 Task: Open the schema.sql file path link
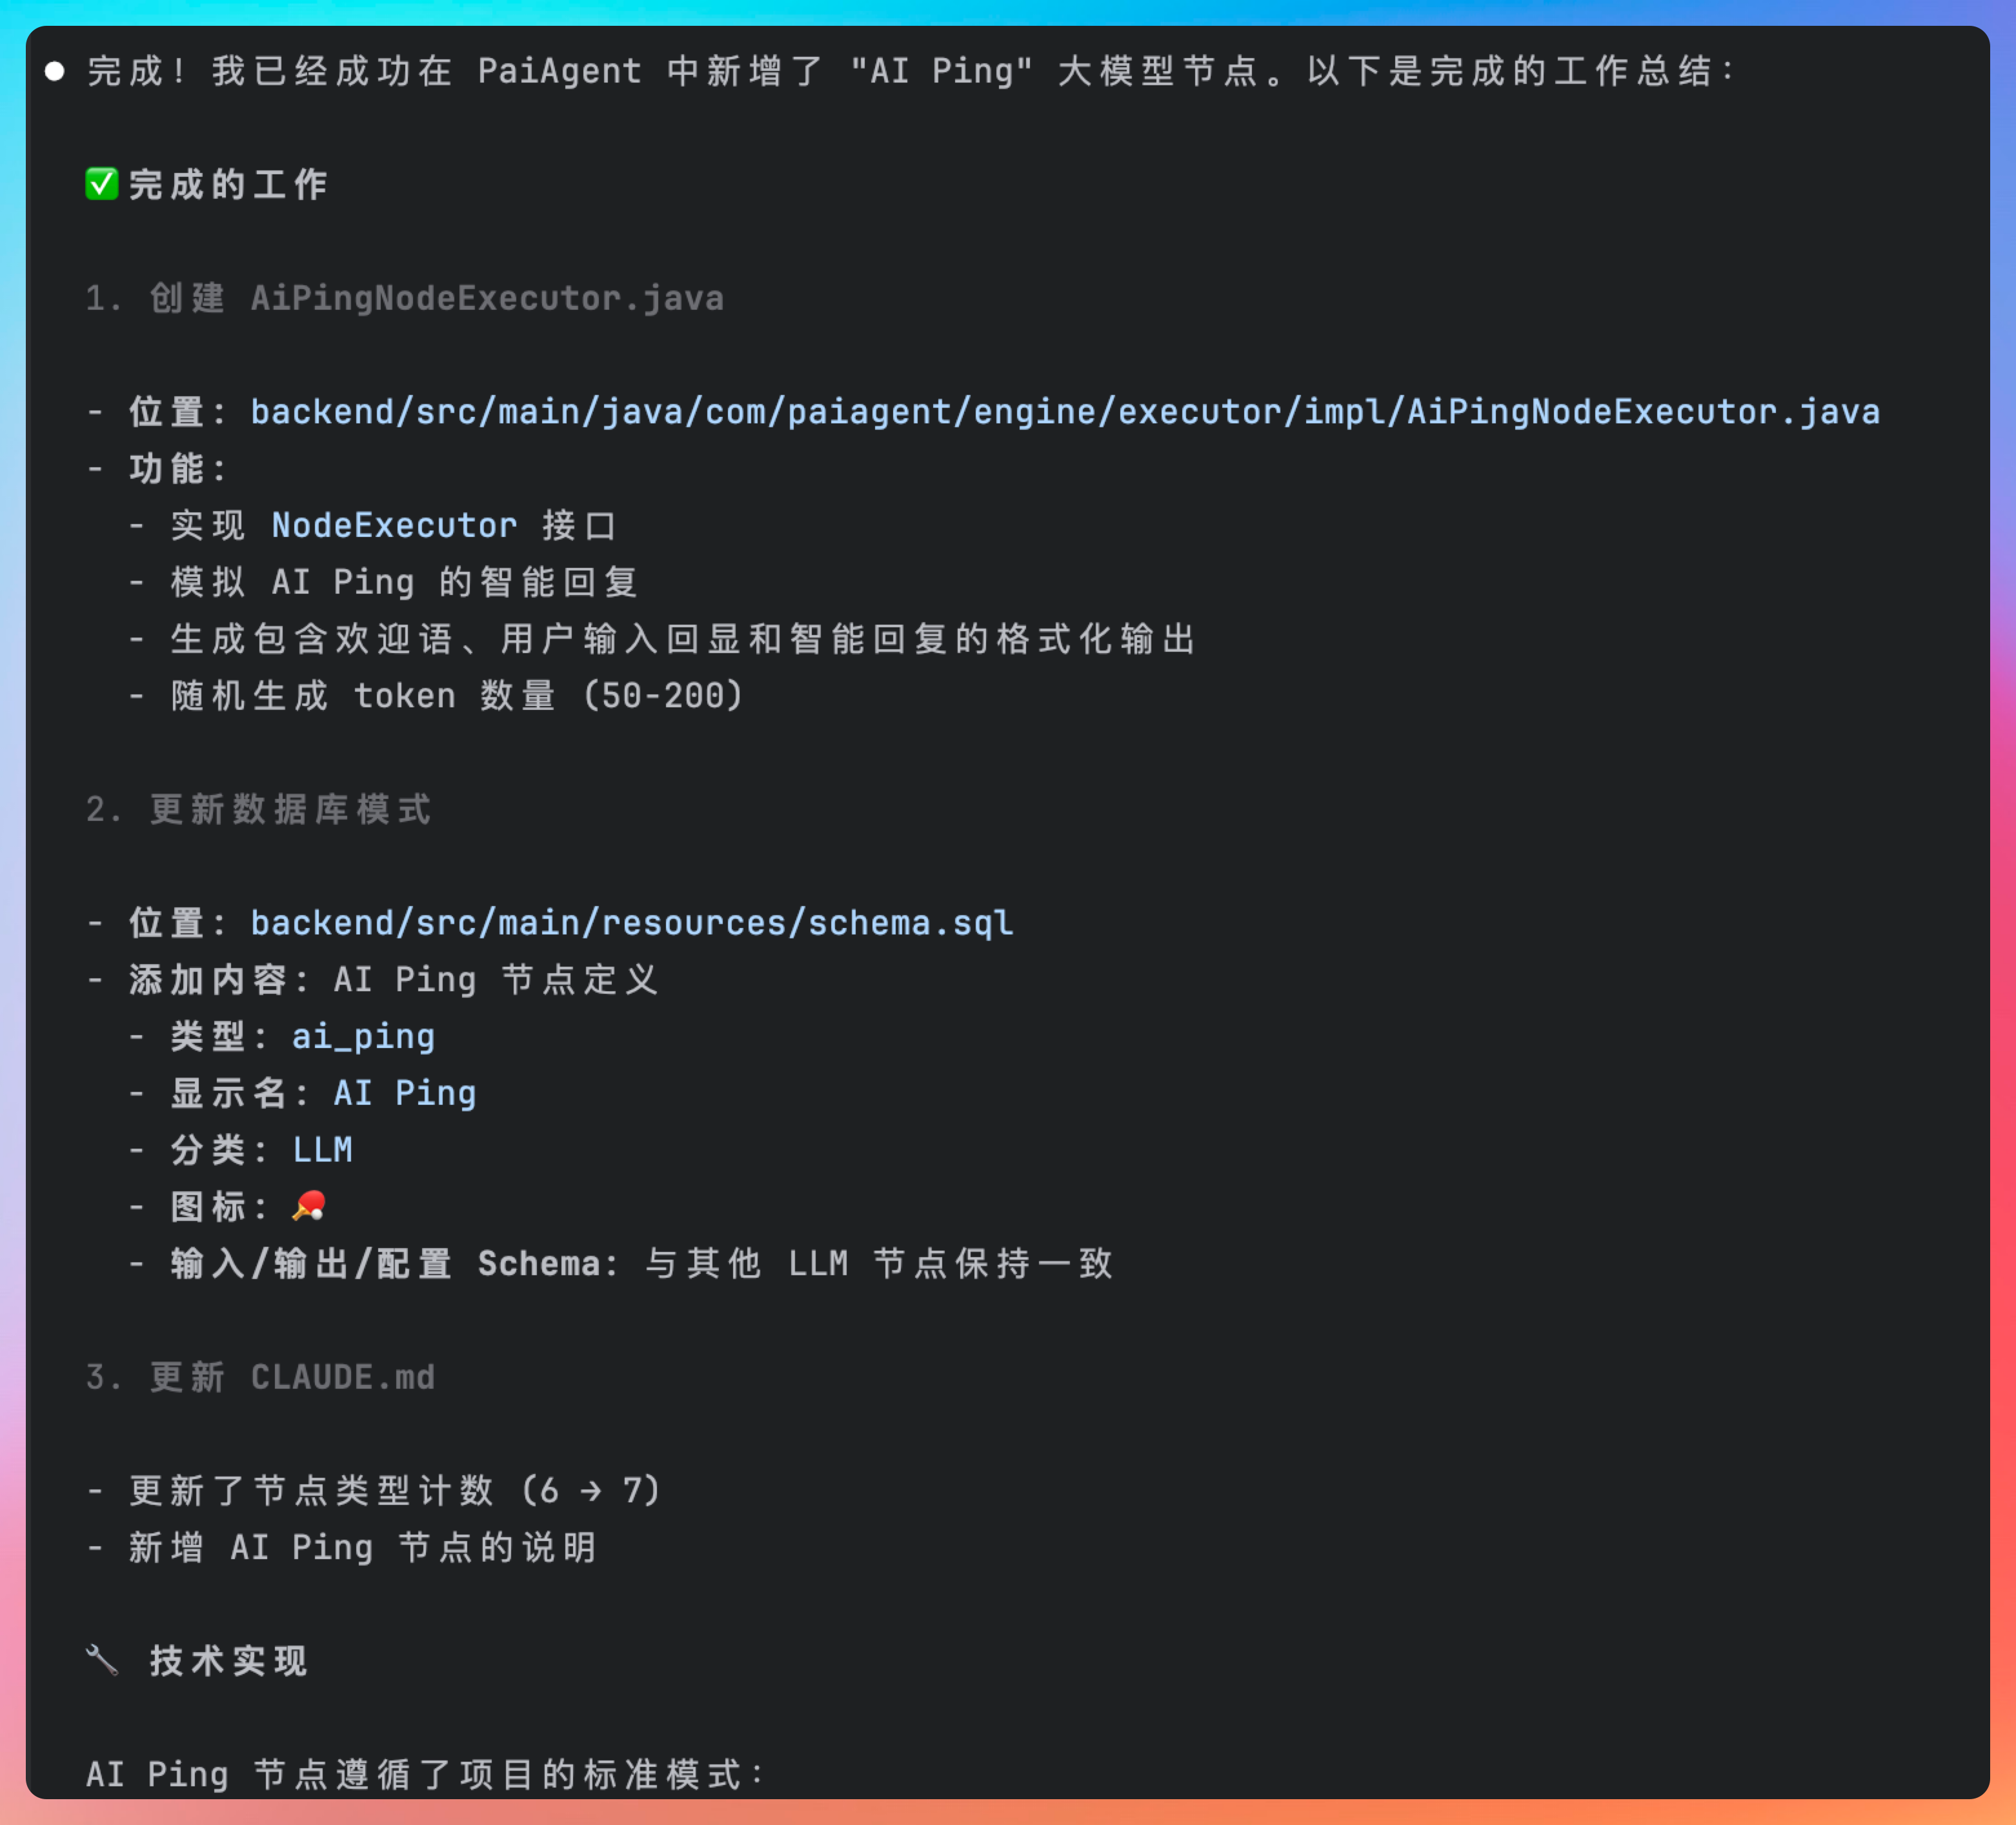pos(631,923)
